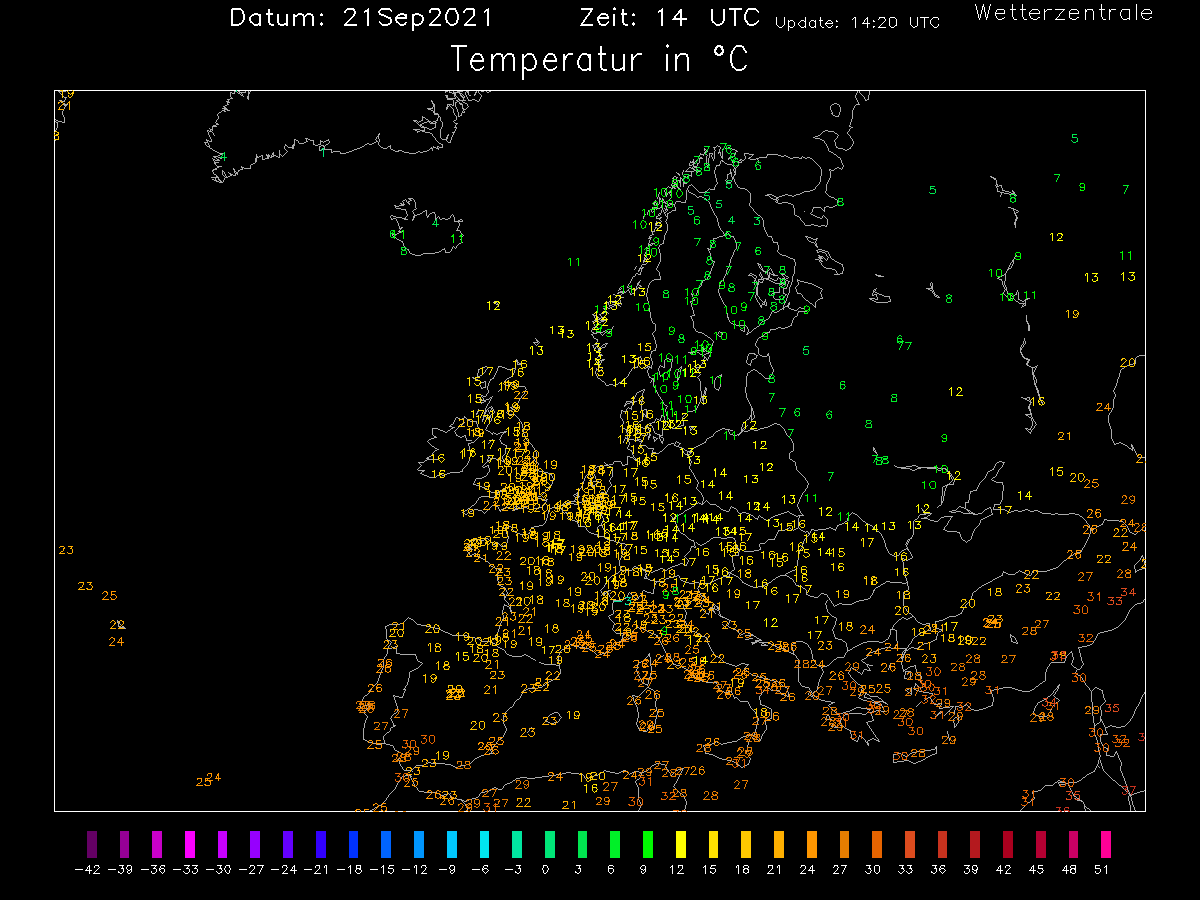Viewport: 1200px width, 900px height.
Task: Click the orange 24 °C legend swatch
Action: coord(812,842)
